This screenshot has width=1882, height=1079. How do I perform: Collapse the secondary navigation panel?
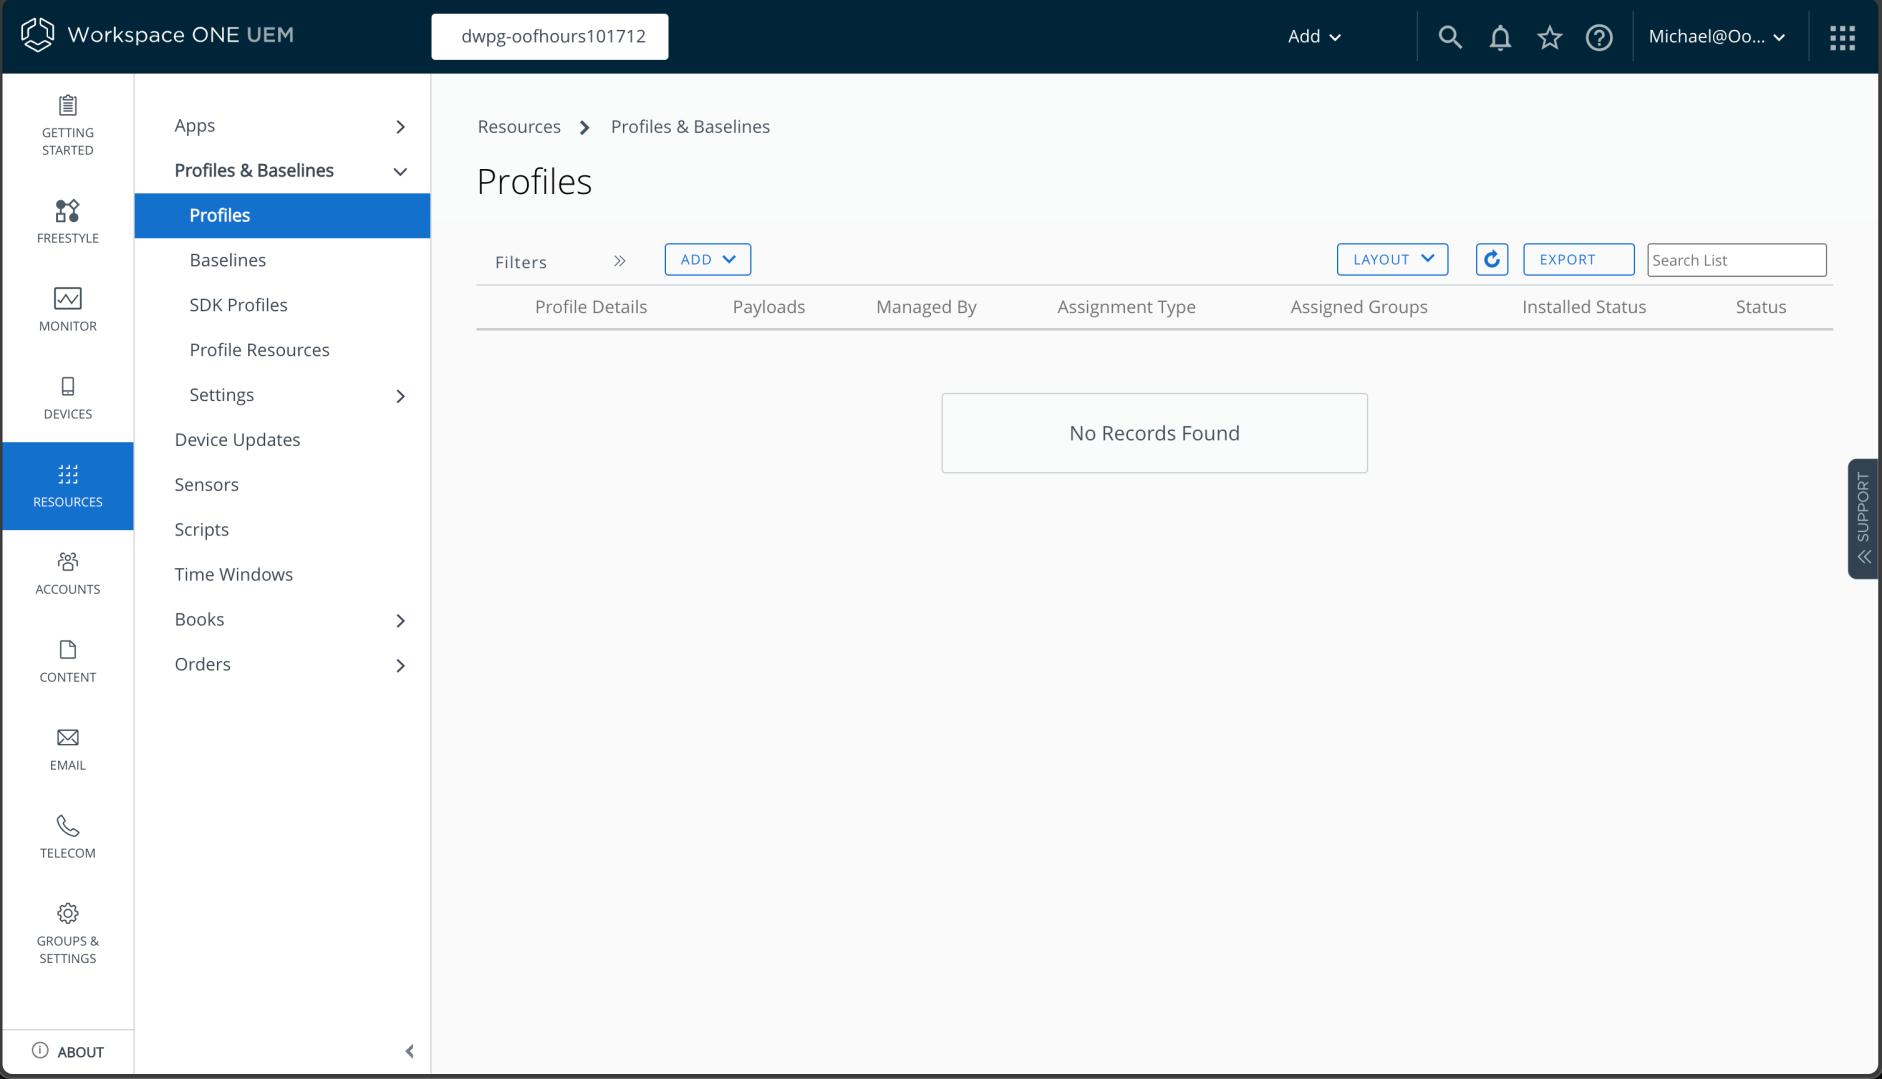(409, 1051)
